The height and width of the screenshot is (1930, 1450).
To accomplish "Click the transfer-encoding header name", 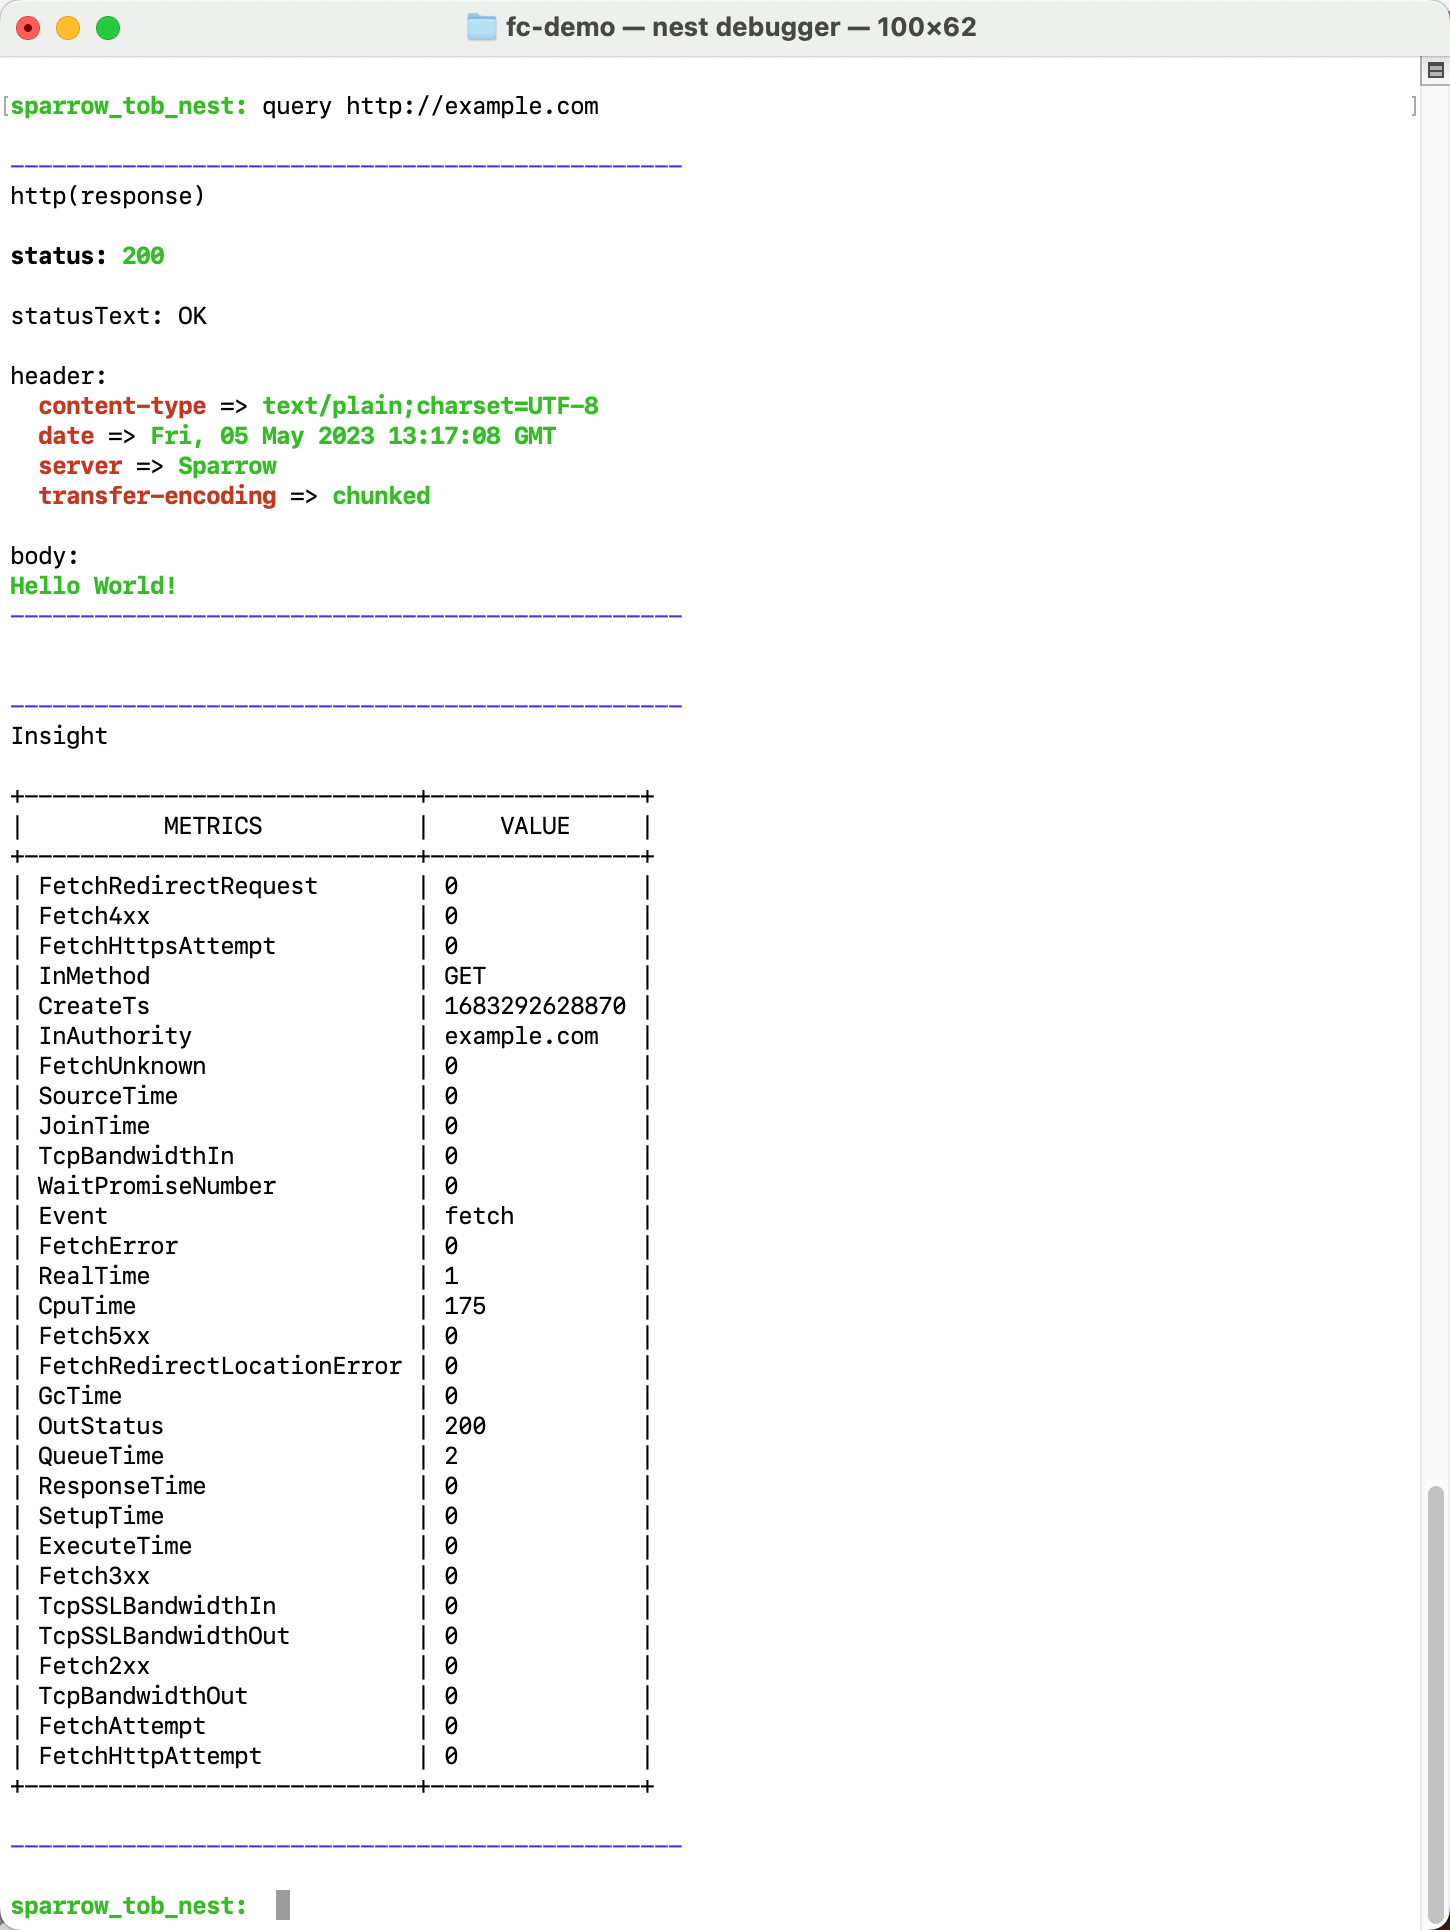I will coord(157,496).
